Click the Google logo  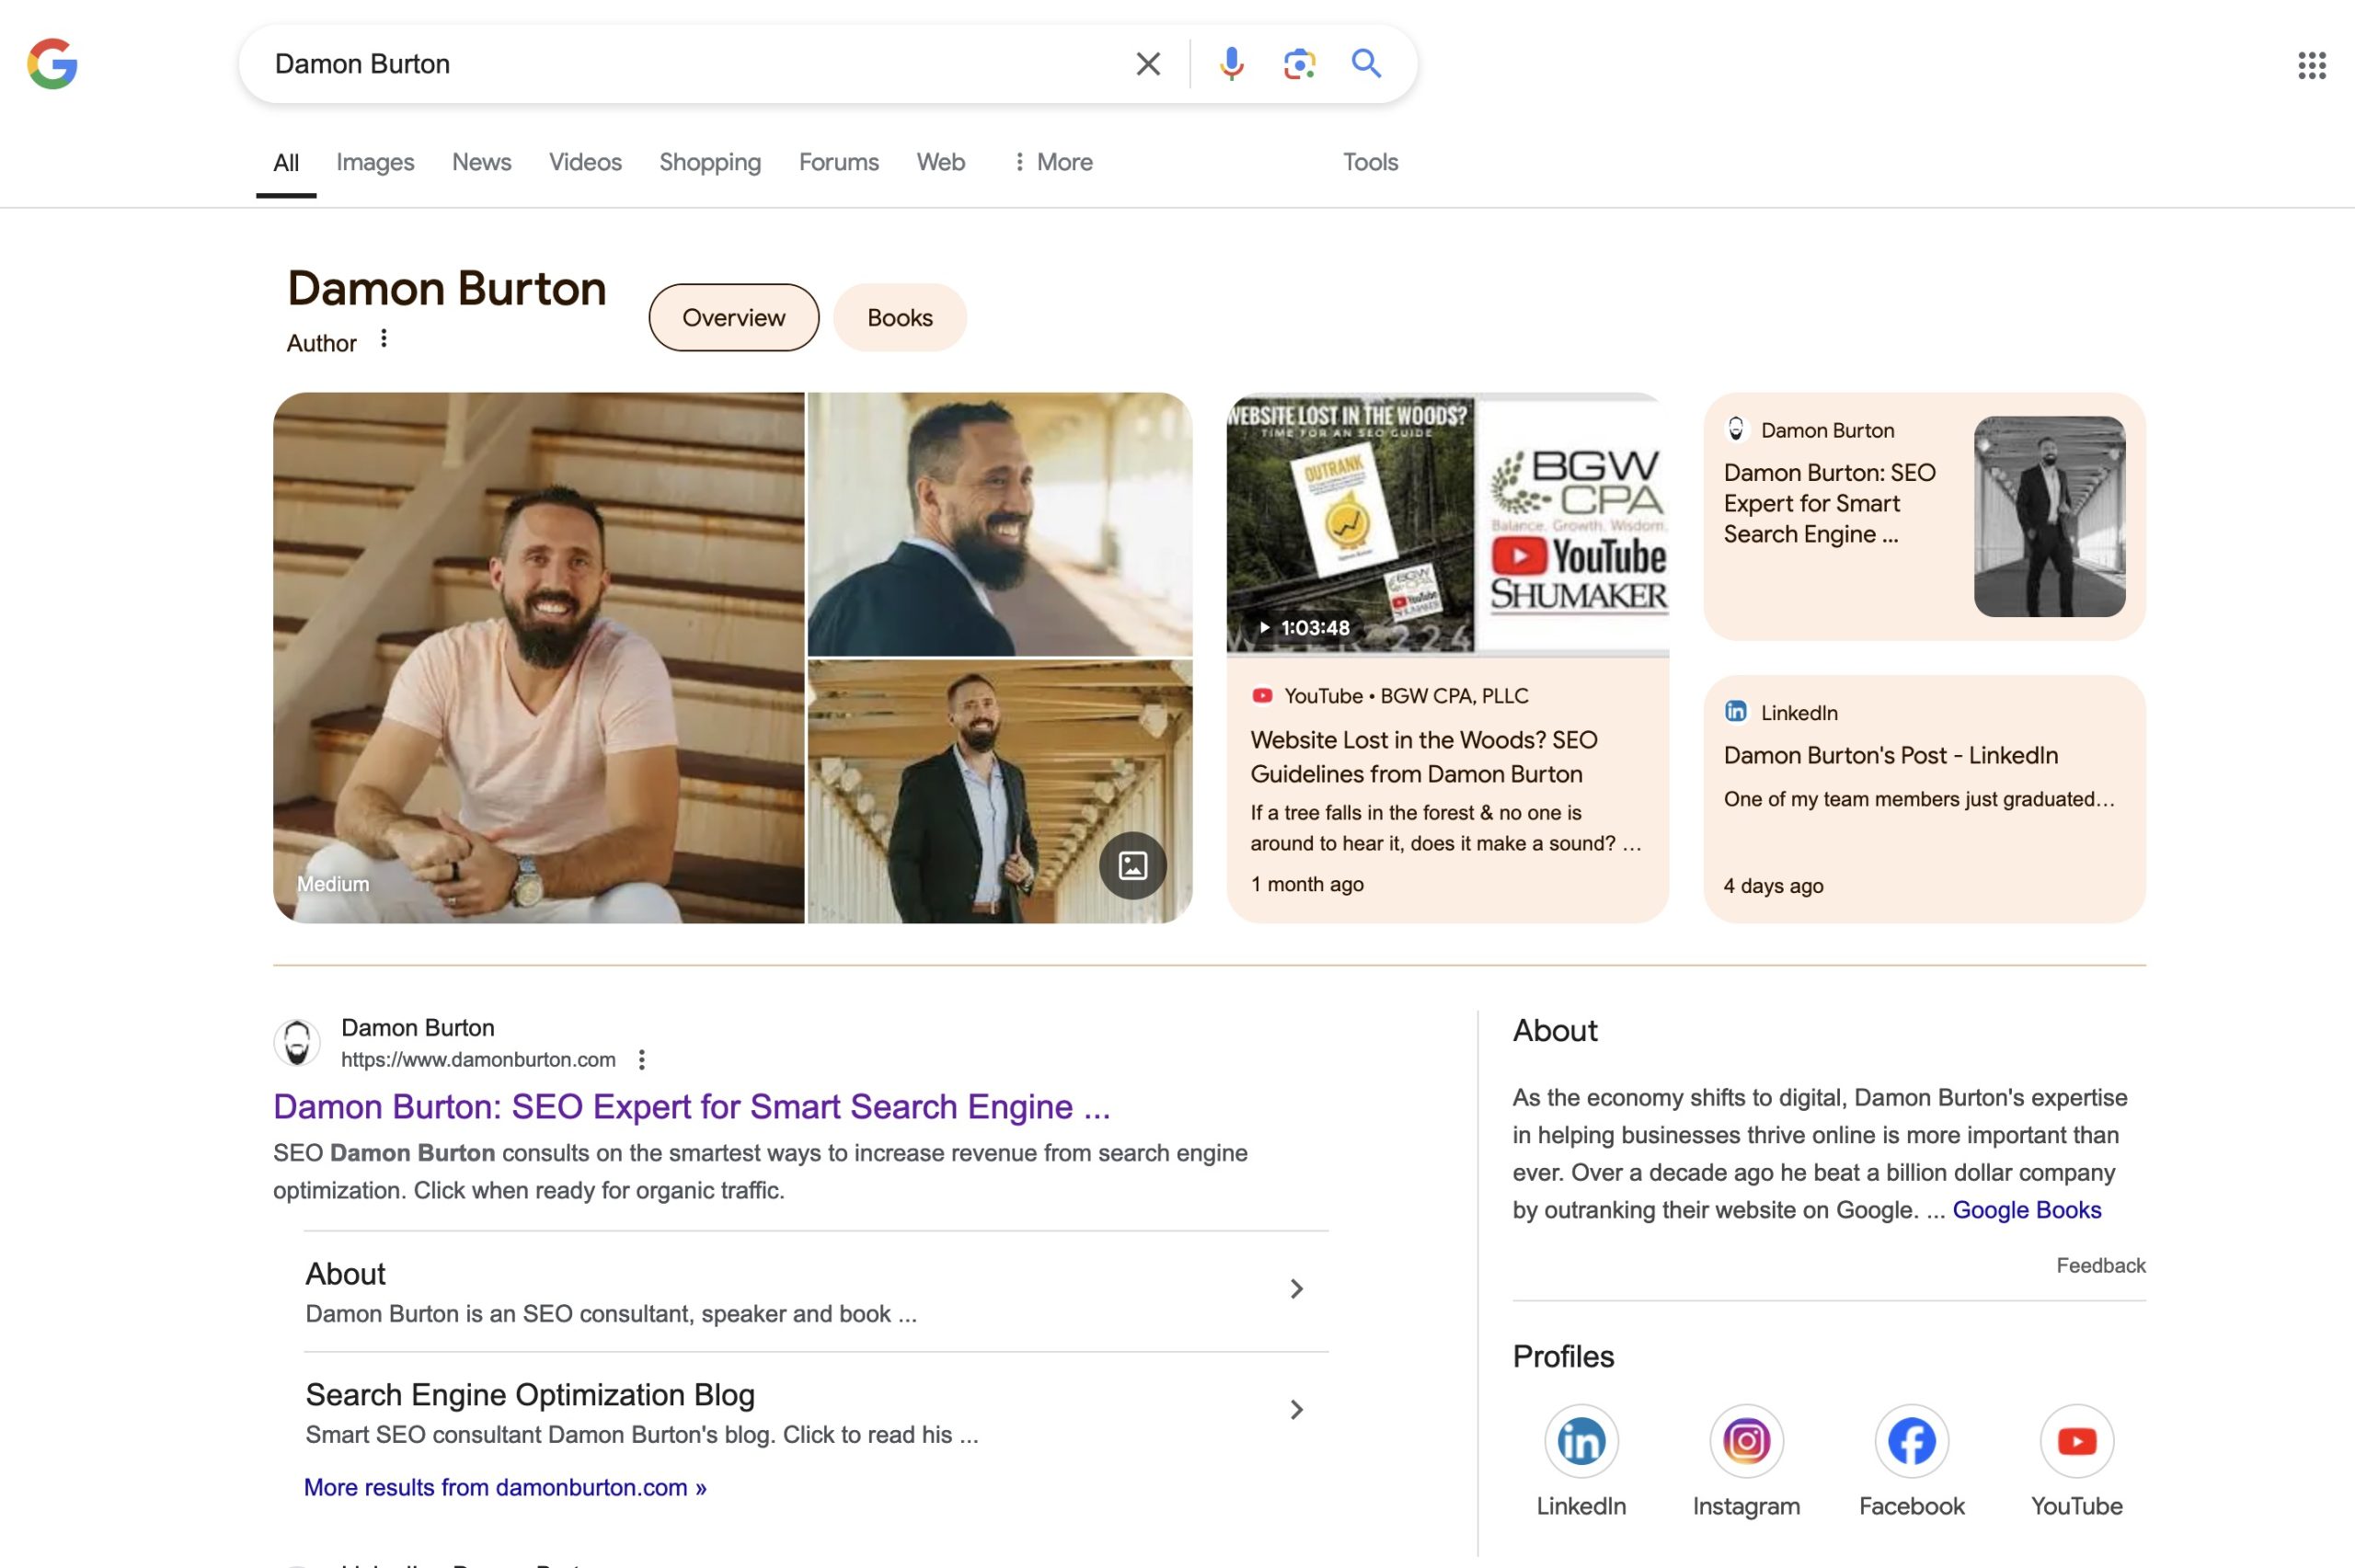(52, 64)
